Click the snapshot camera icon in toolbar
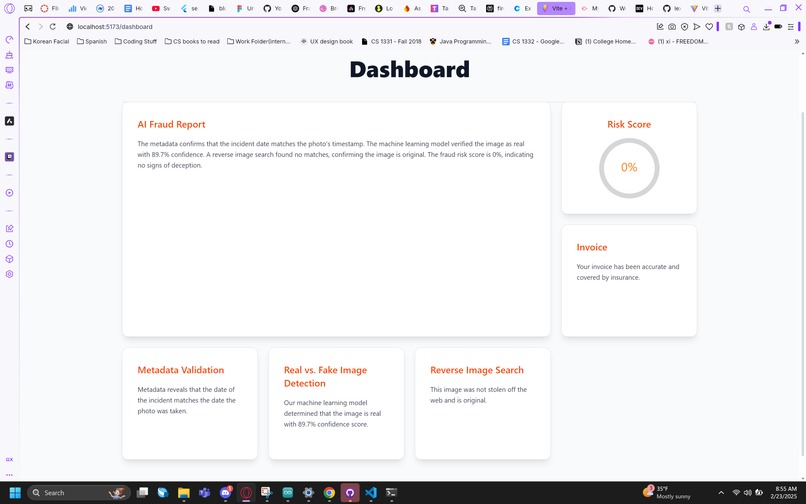806x504 pixels. (x=672, y=27)
